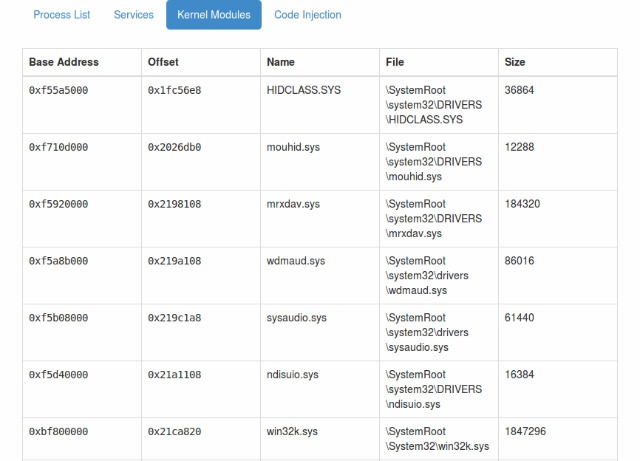Select base address 0xf5b08000
The height and width of the screenshot is (461, 640).
coord(58,317)
